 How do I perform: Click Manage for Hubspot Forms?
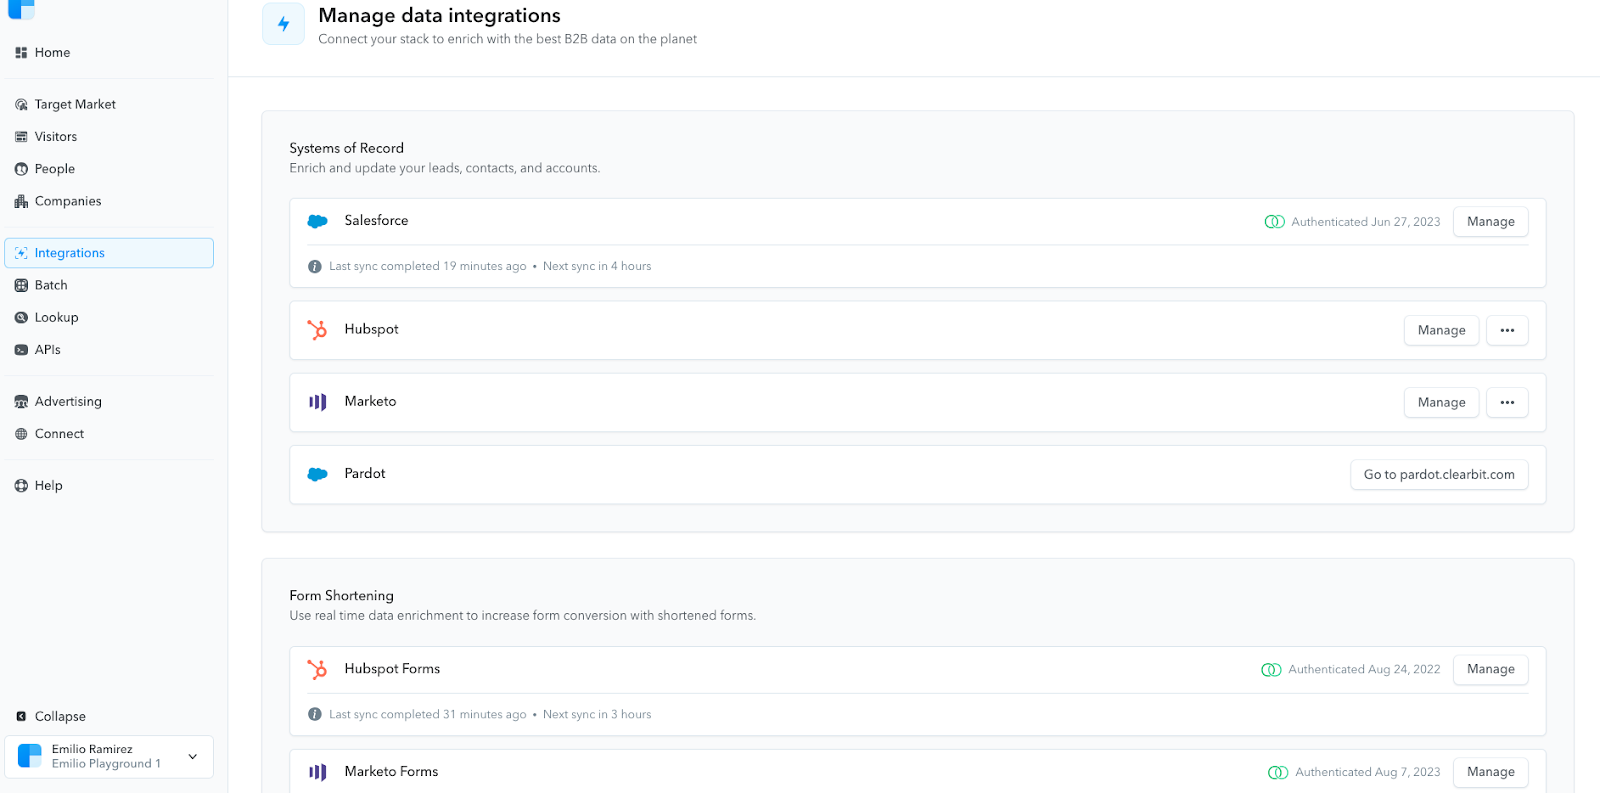[x=1490, y=669]
